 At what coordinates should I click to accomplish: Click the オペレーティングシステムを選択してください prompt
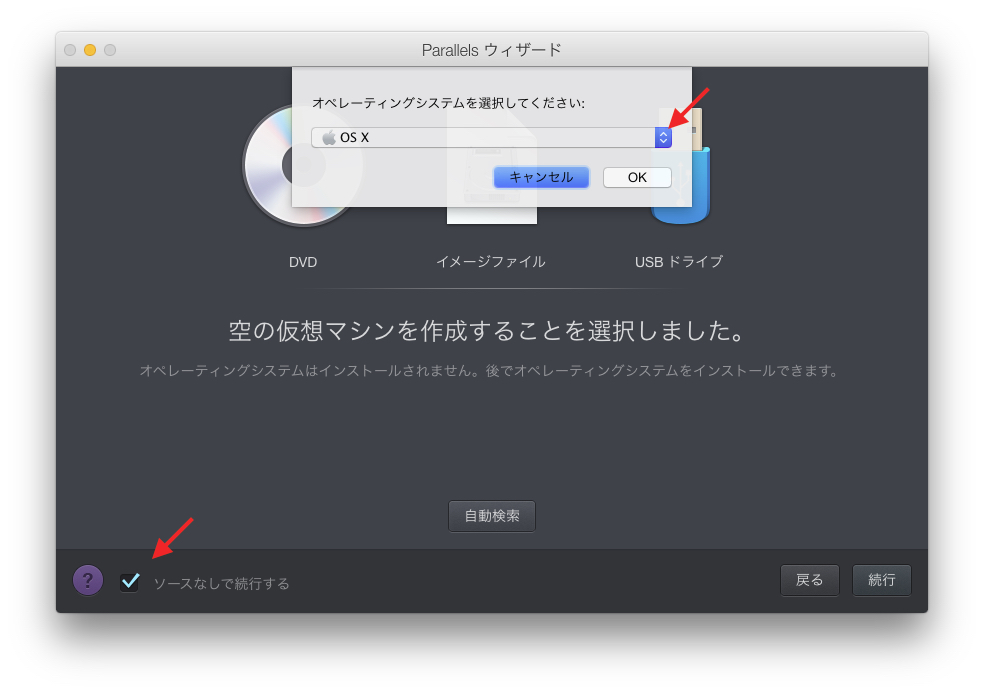tap(448, 103)
